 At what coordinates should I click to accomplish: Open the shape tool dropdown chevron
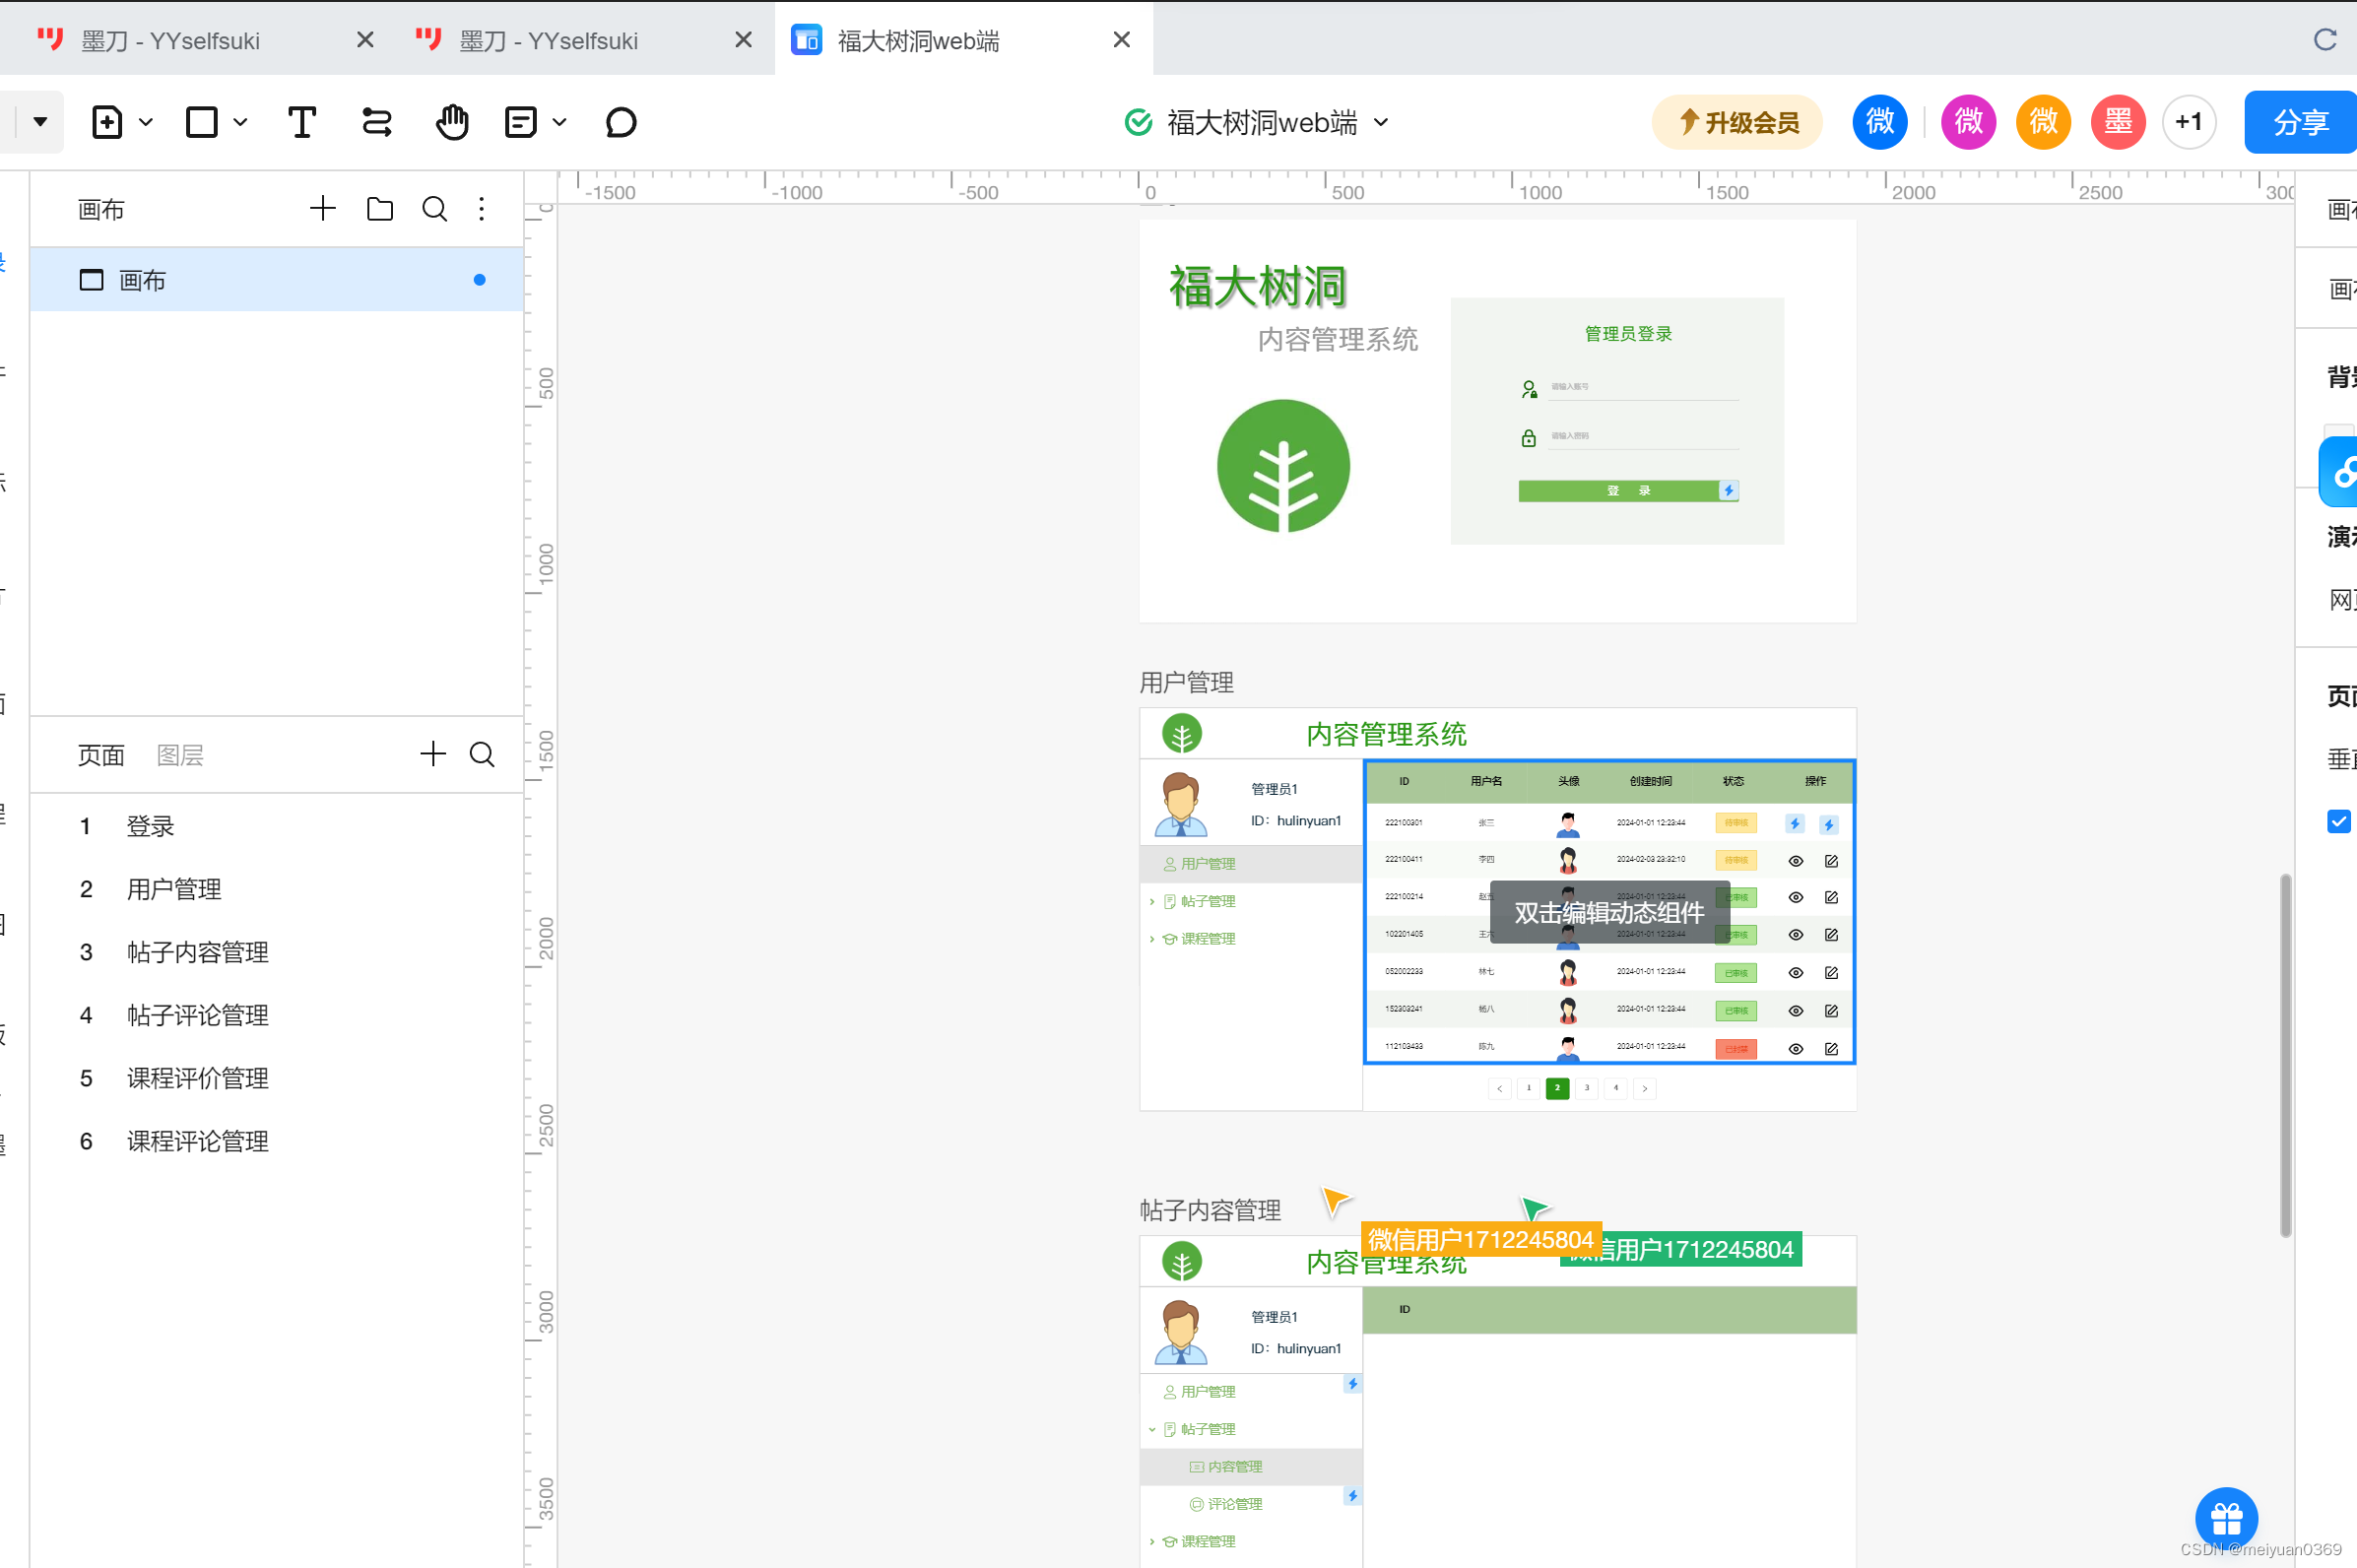[x=240, y=121]
